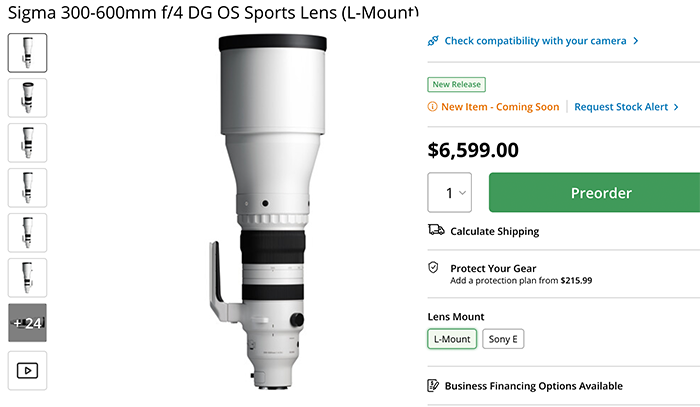Select the second lens thumbnail
This screenshot has height=407, width=700.
[x=27, y=97]
